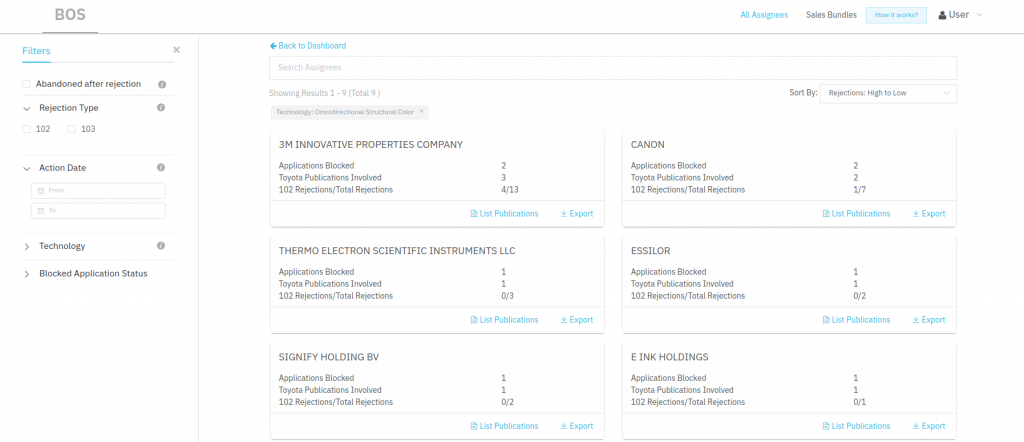Viewport: 1024px width, 442px height.
Task: Close the Filters panel with the X icon
Action: (176, 50)
